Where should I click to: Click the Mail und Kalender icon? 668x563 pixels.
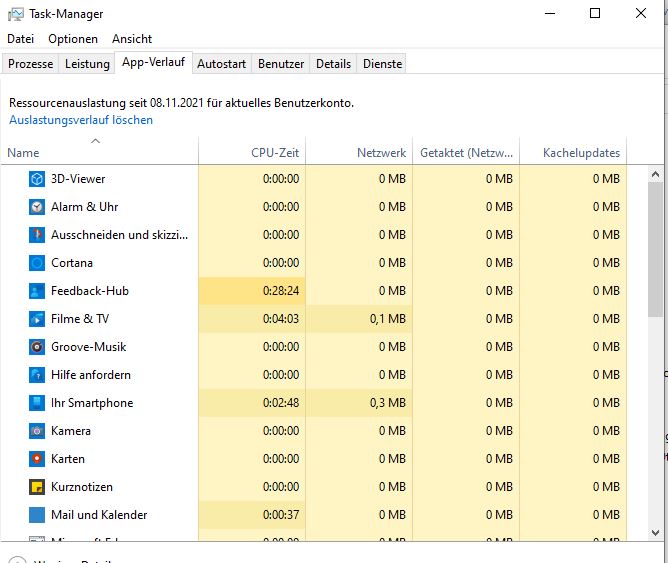click(x=37, y=515)
